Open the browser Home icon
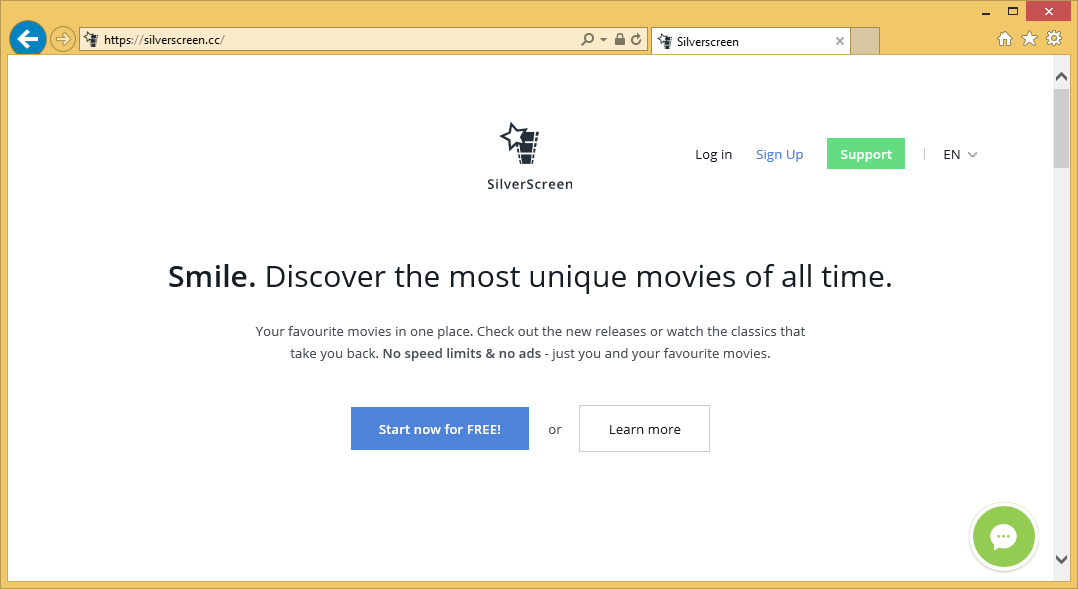Screen dimensions: 1078x589 1006,39
